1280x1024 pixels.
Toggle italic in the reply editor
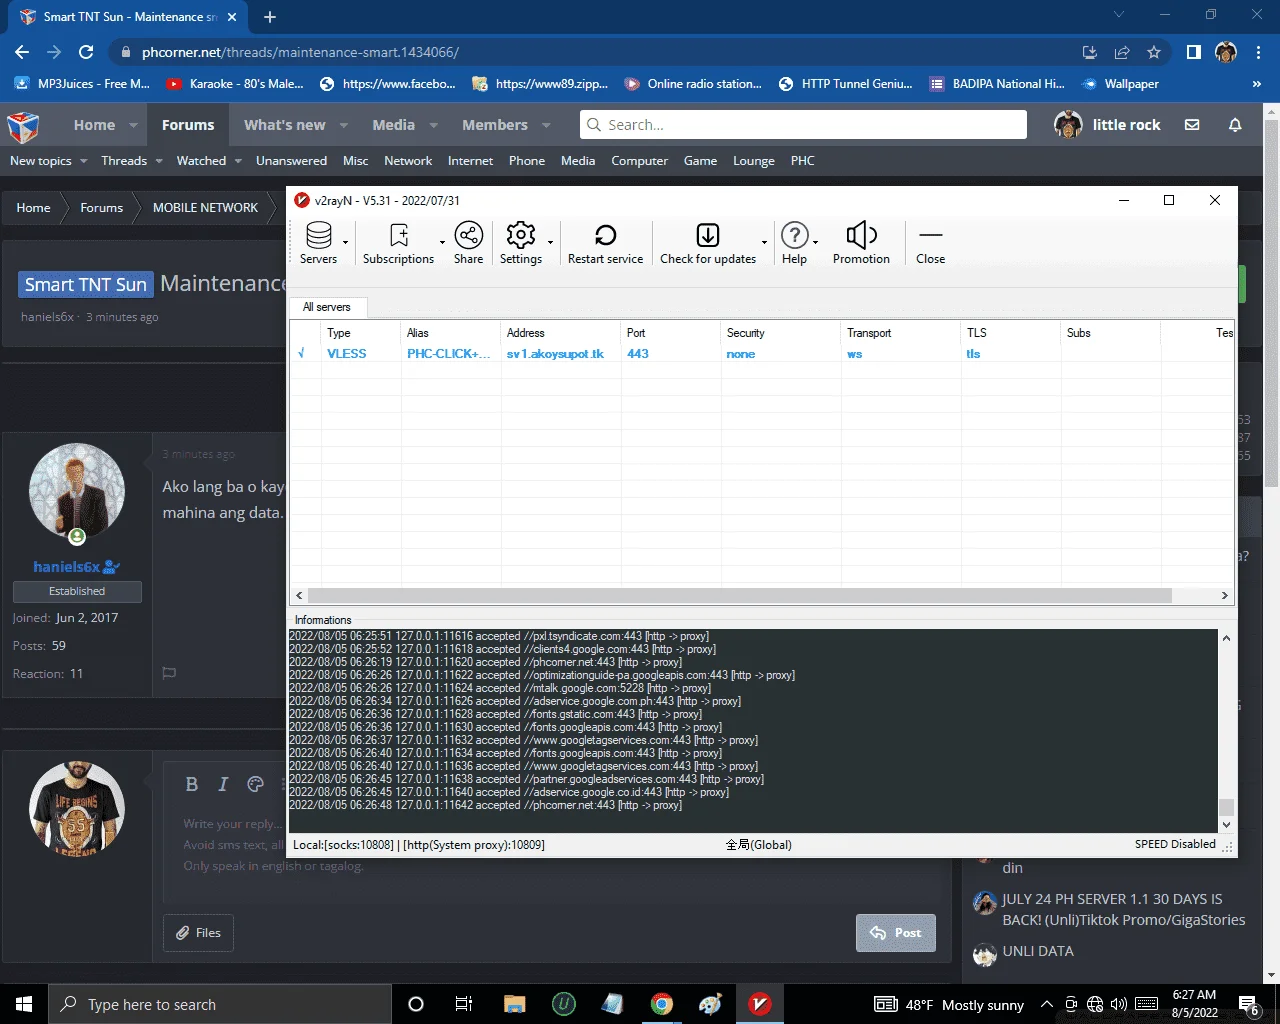point(224,785)
